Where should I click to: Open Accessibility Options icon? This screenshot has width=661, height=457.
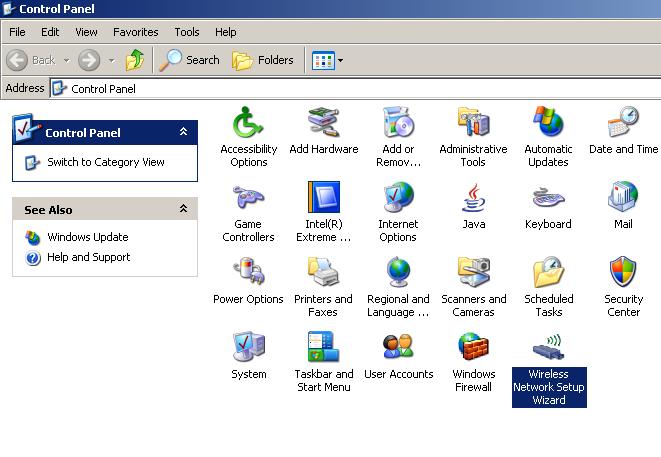point(248,122)
